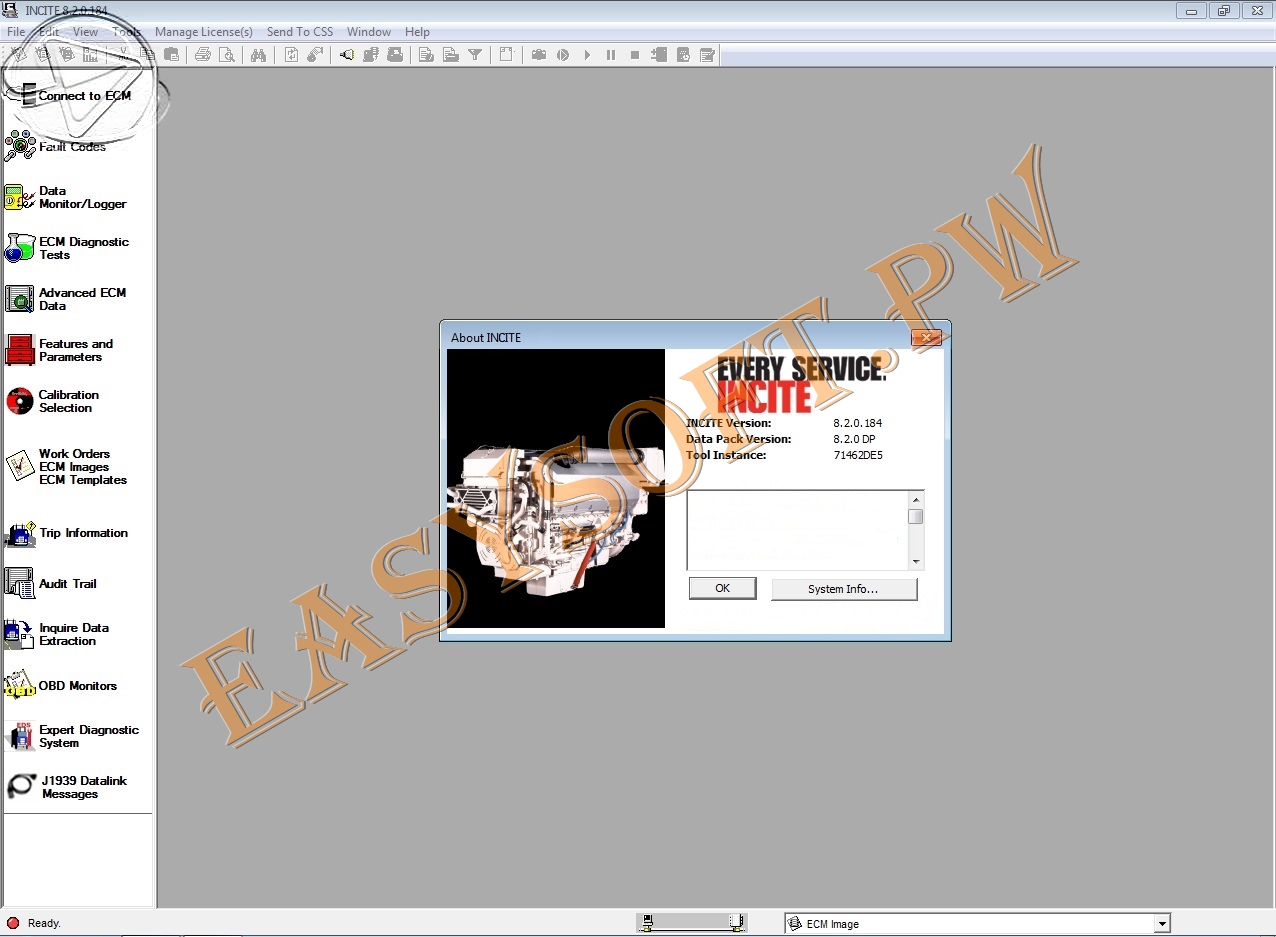
Task: Click the binoculars Find toolbar icon
Action: 258,55
